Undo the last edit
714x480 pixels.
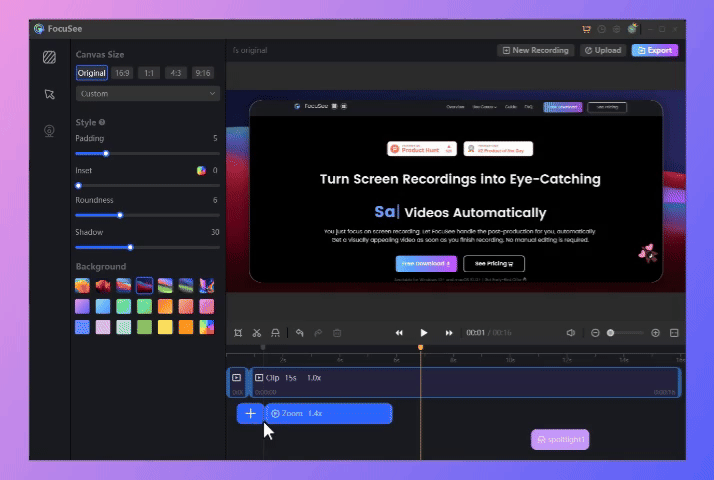tap(300, 333)
